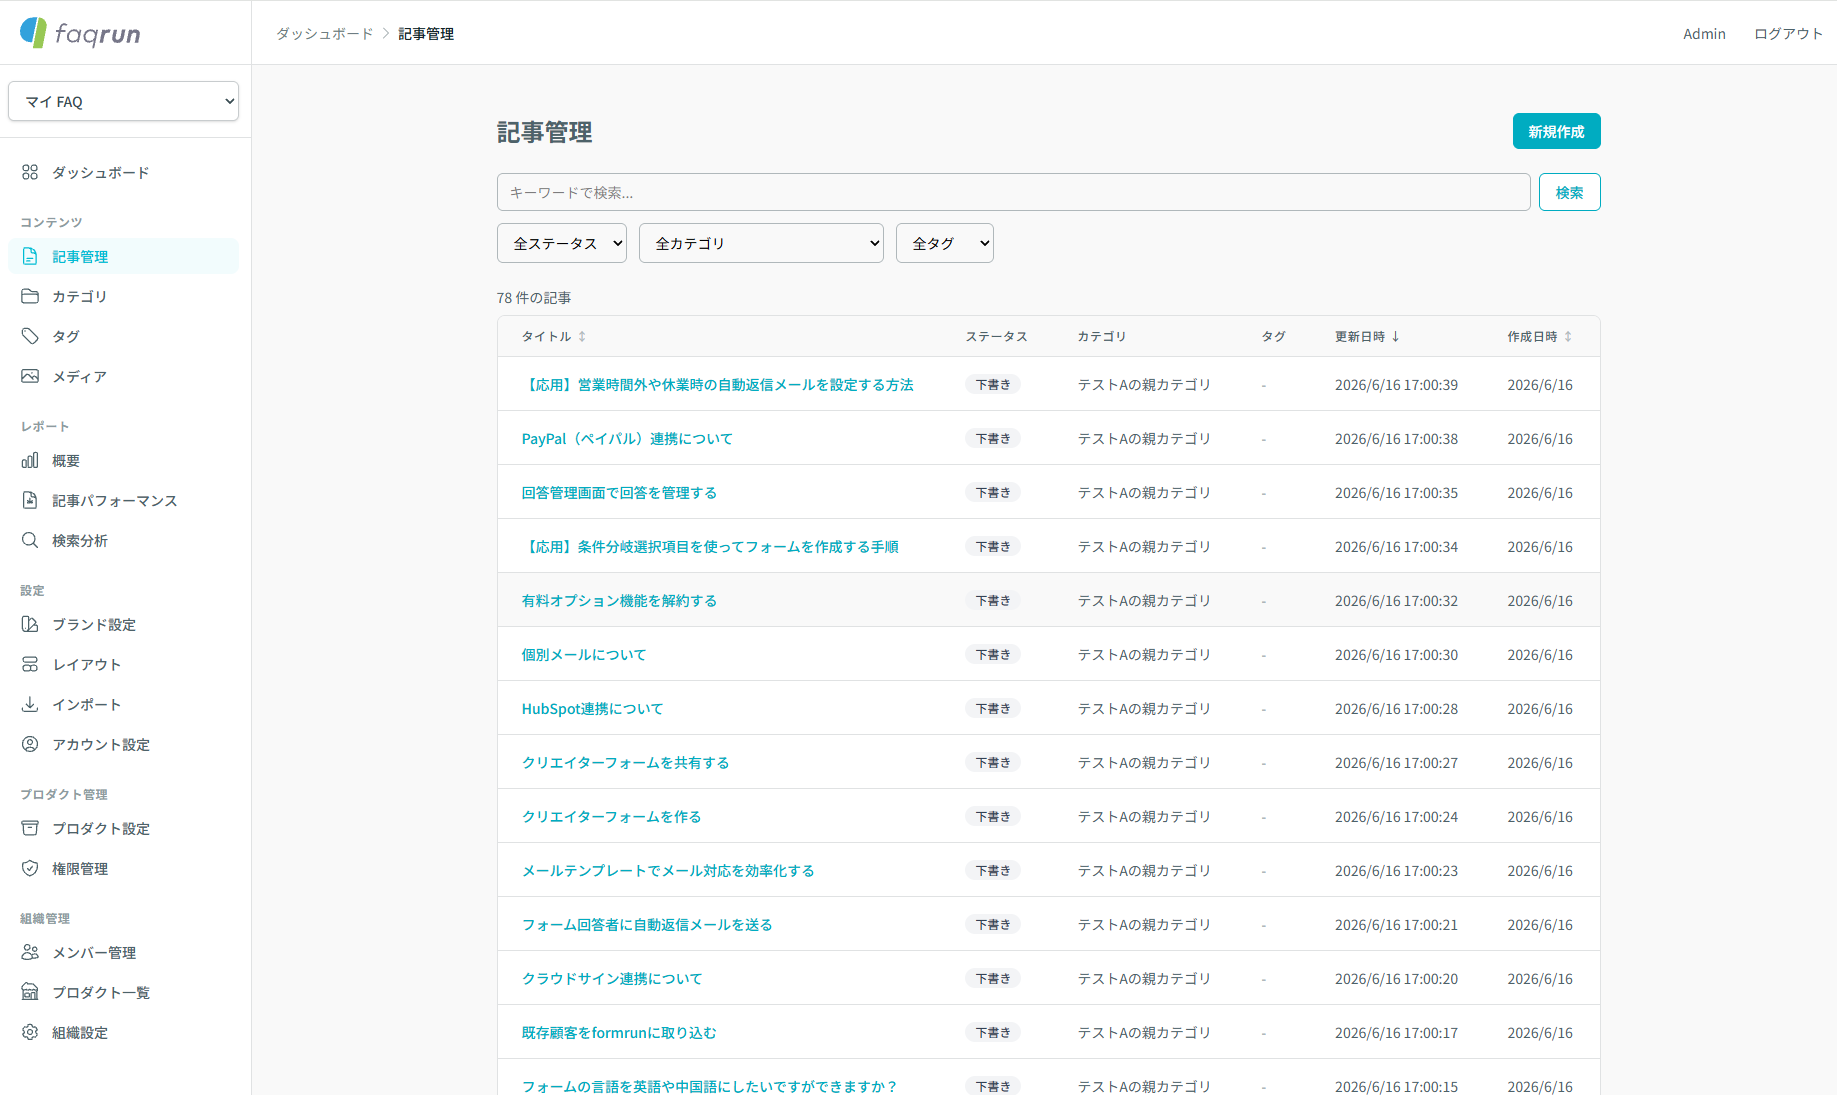
Task: Click the 概要 bar chart icon
Action: pos(30,460)
